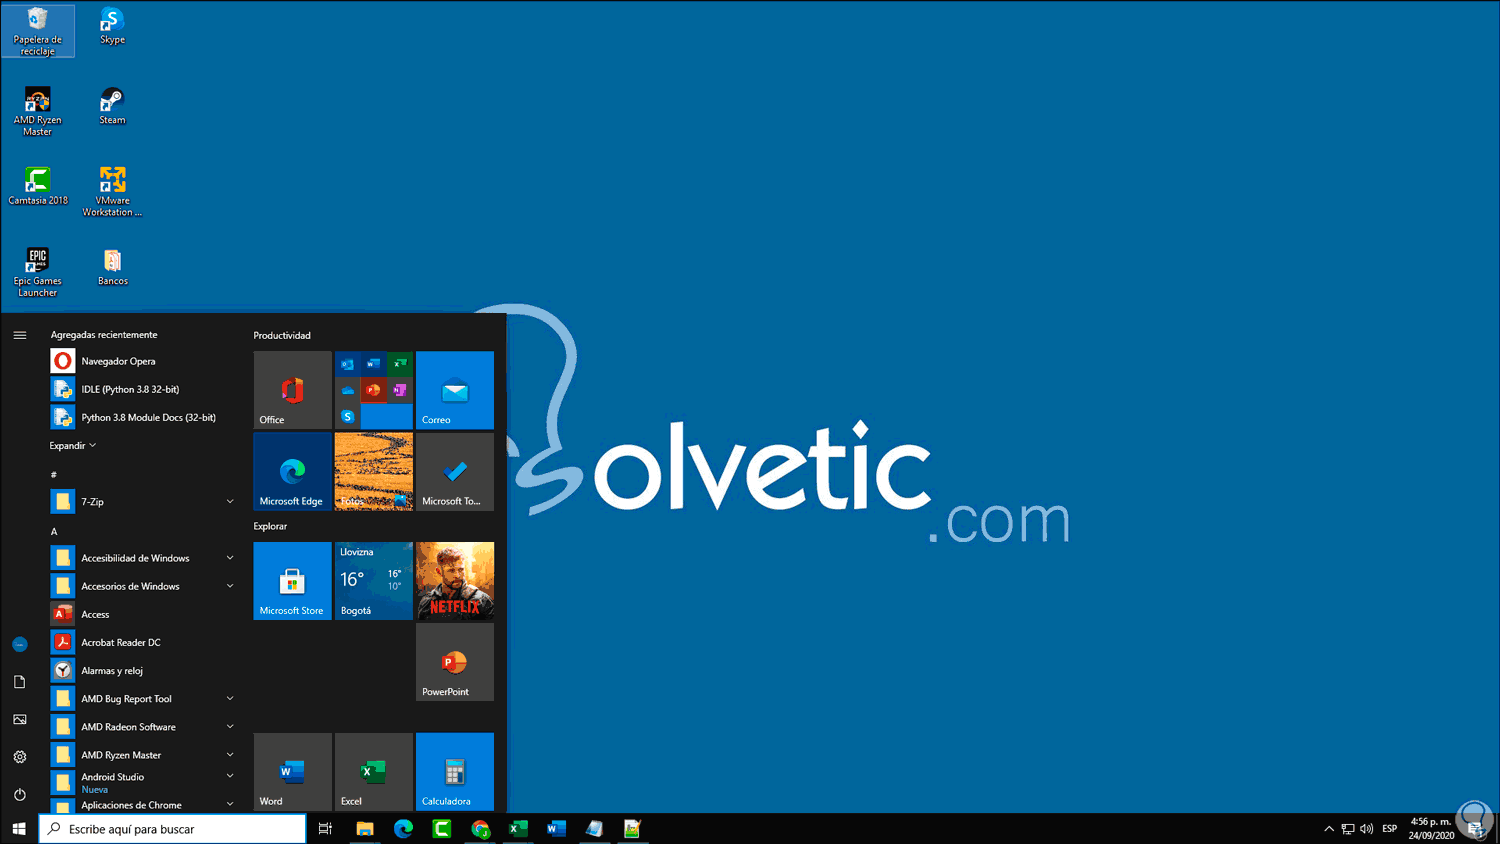Select the Steam desktop shortcut
The width and height of the screenshot is (1500, 844).
point(112,107)
